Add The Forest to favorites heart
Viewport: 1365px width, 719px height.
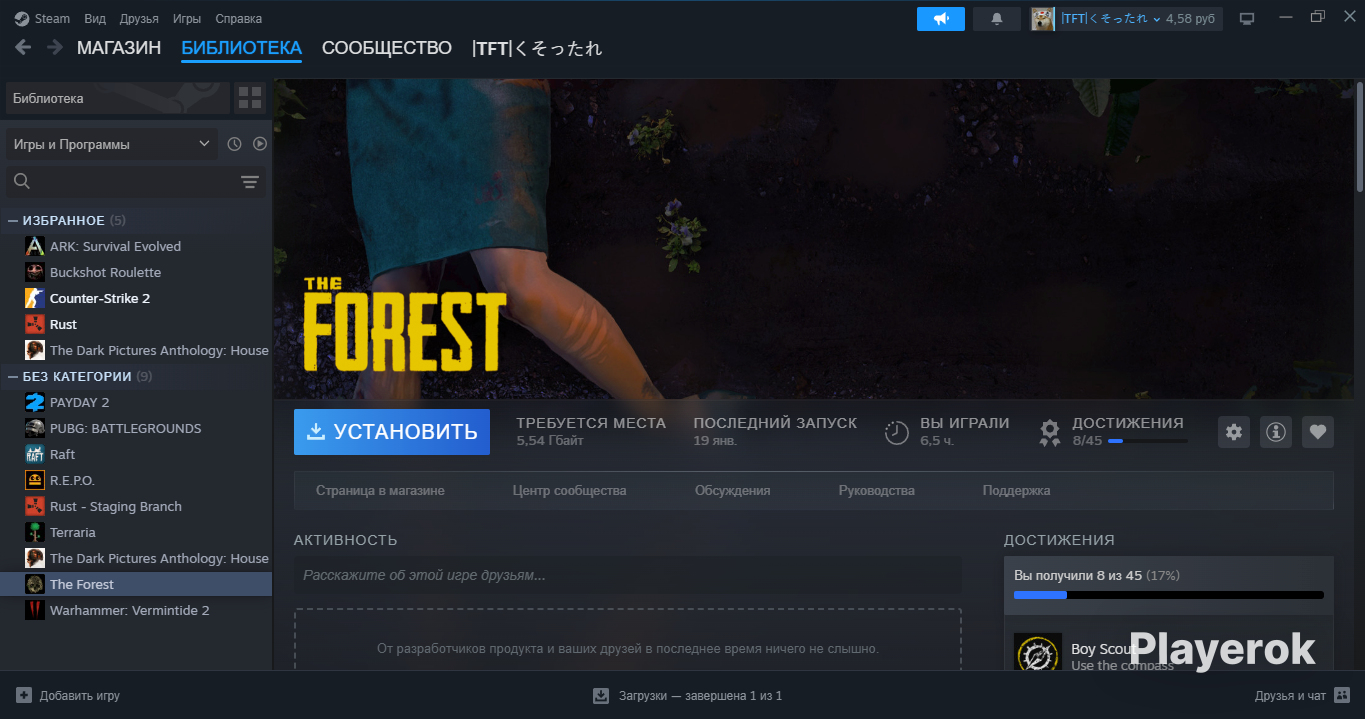point(1318,432)
